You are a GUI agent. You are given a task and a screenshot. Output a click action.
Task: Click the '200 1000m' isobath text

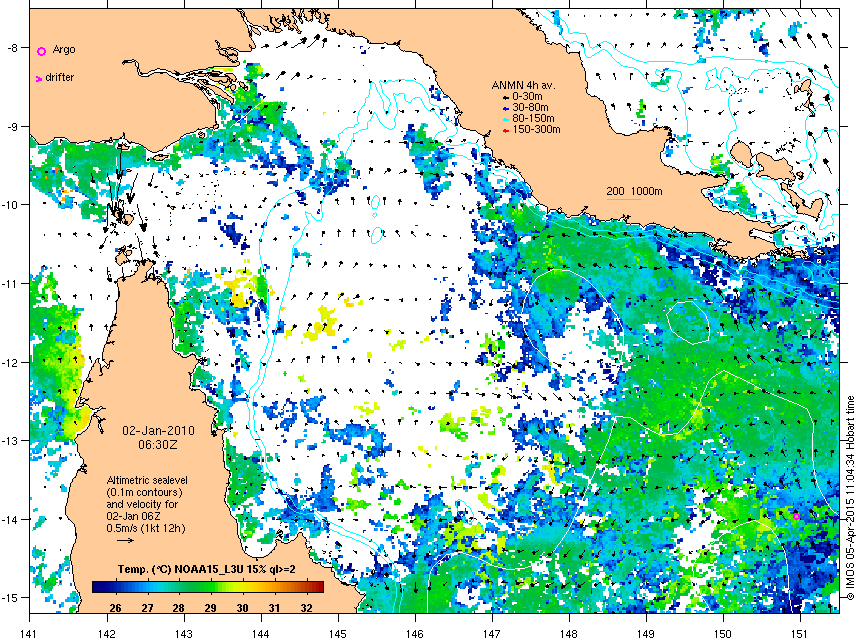coord(634,191)
